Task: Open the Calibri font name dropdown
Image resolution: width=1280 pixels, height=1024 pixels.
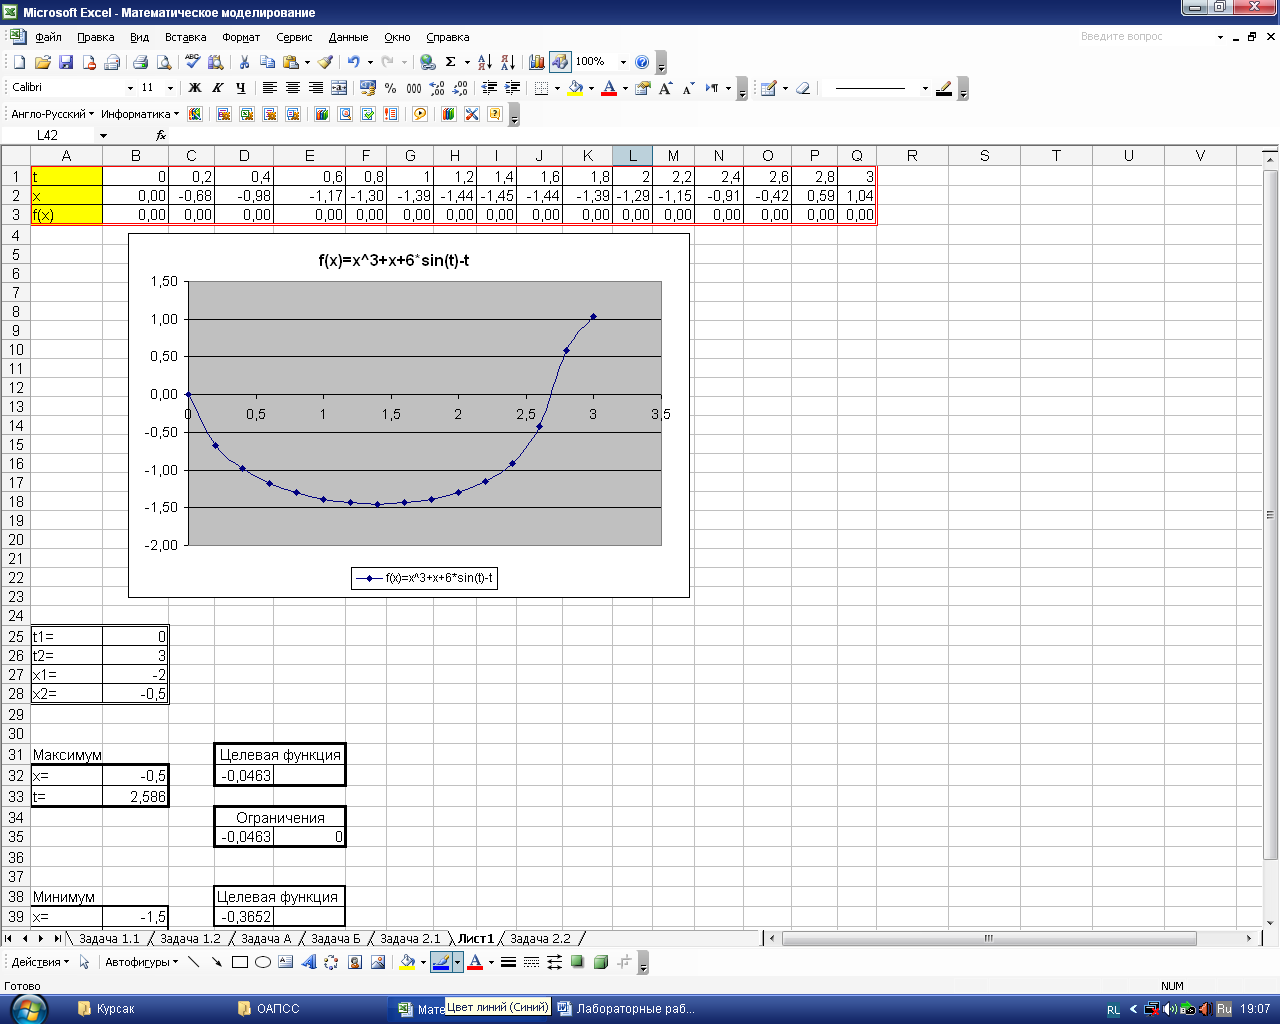Action: (130, 88)
